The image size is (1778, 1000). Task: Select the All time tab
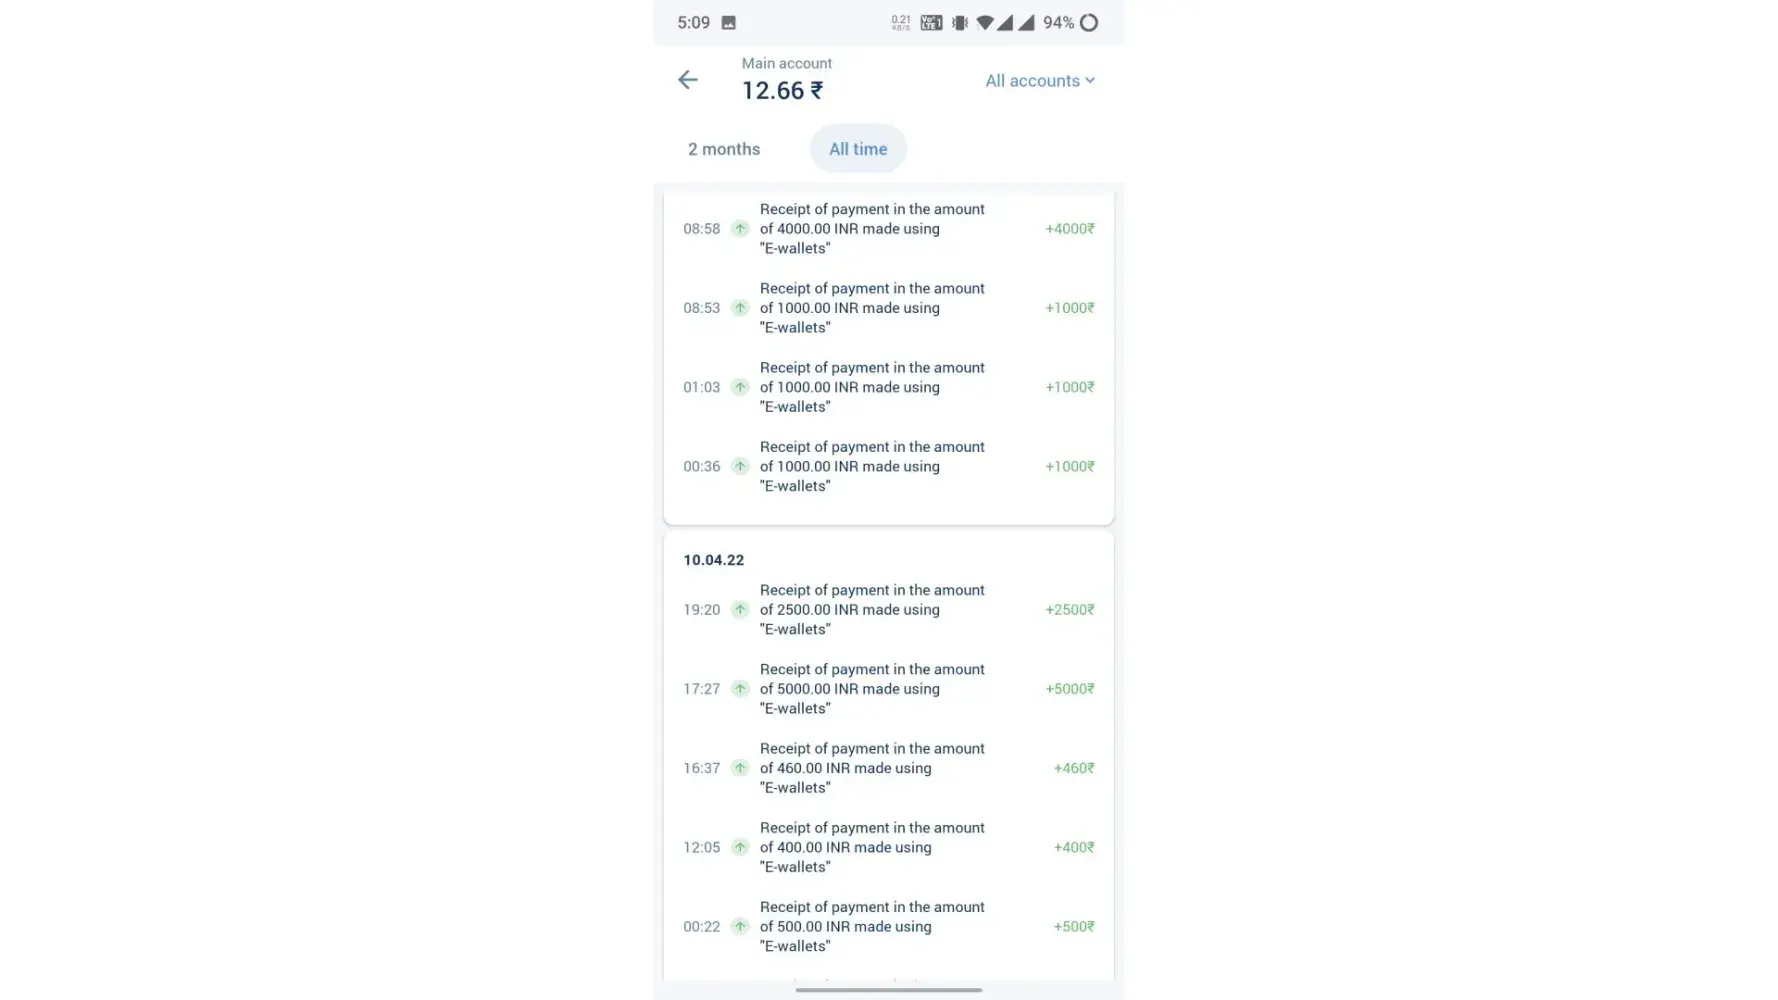[x=858, y=149]
